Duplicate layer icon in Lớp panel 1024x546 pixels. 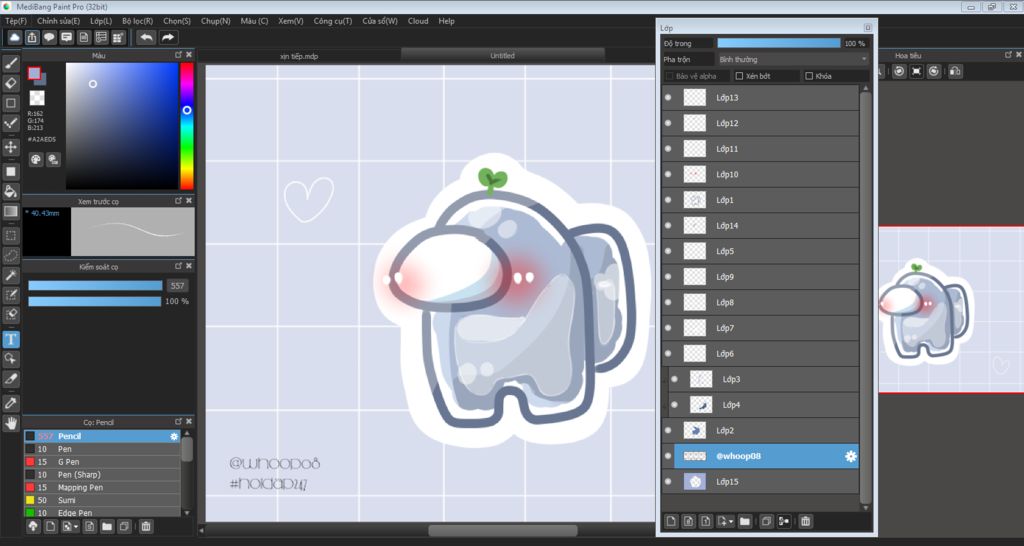(x=767, y=521)
